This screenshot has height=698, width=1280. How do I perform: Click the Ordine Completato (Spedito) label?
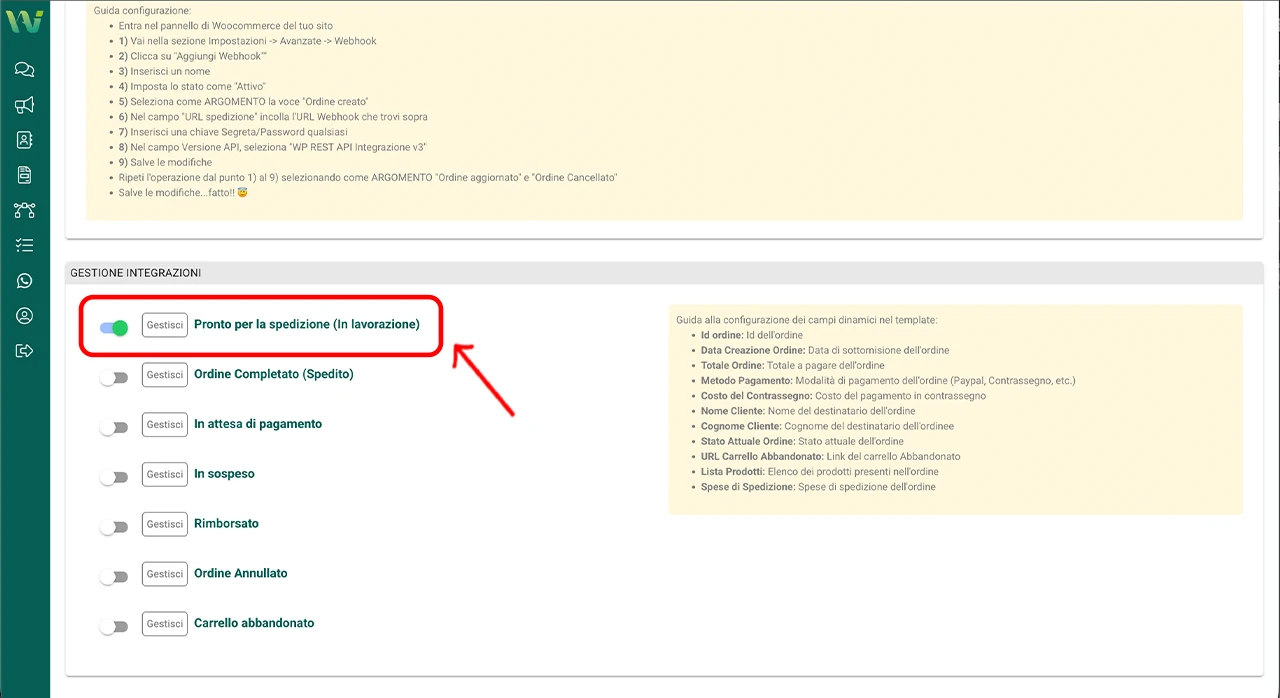pos(273,374)
